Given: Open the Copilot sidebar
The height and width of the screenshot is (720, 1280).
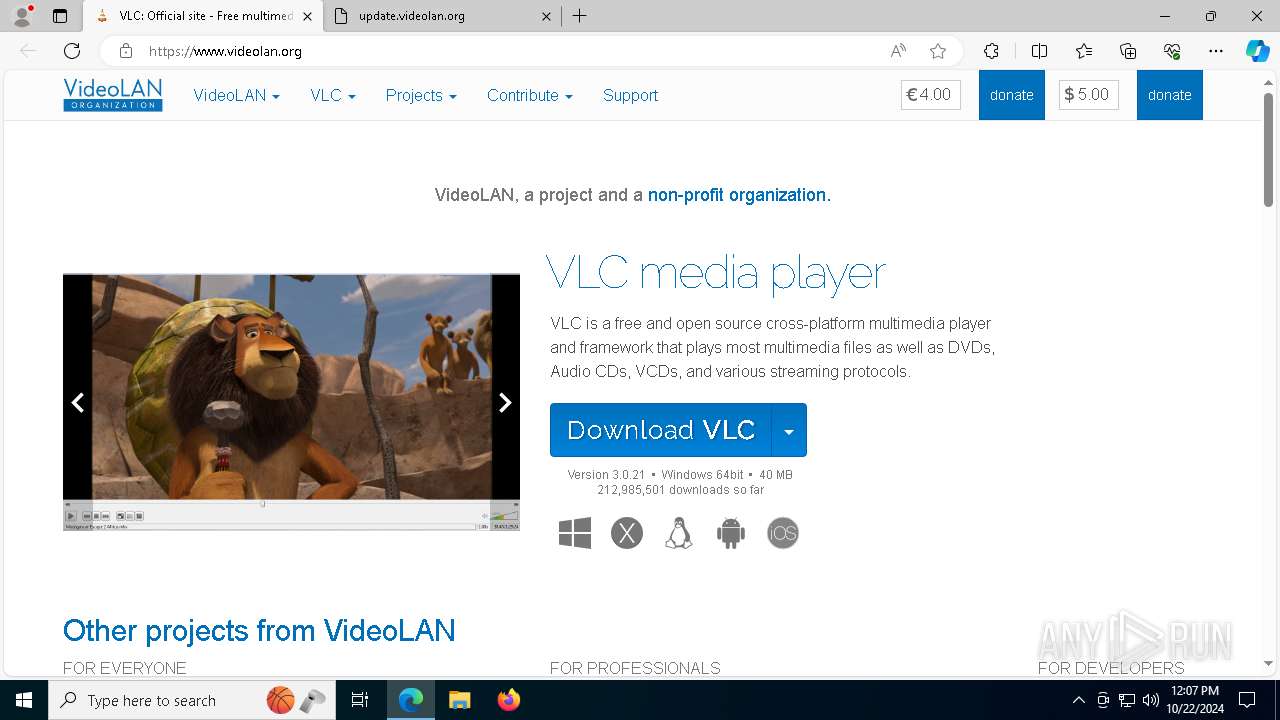Looking at the screenshot, I should click(x=1258, y=51).
